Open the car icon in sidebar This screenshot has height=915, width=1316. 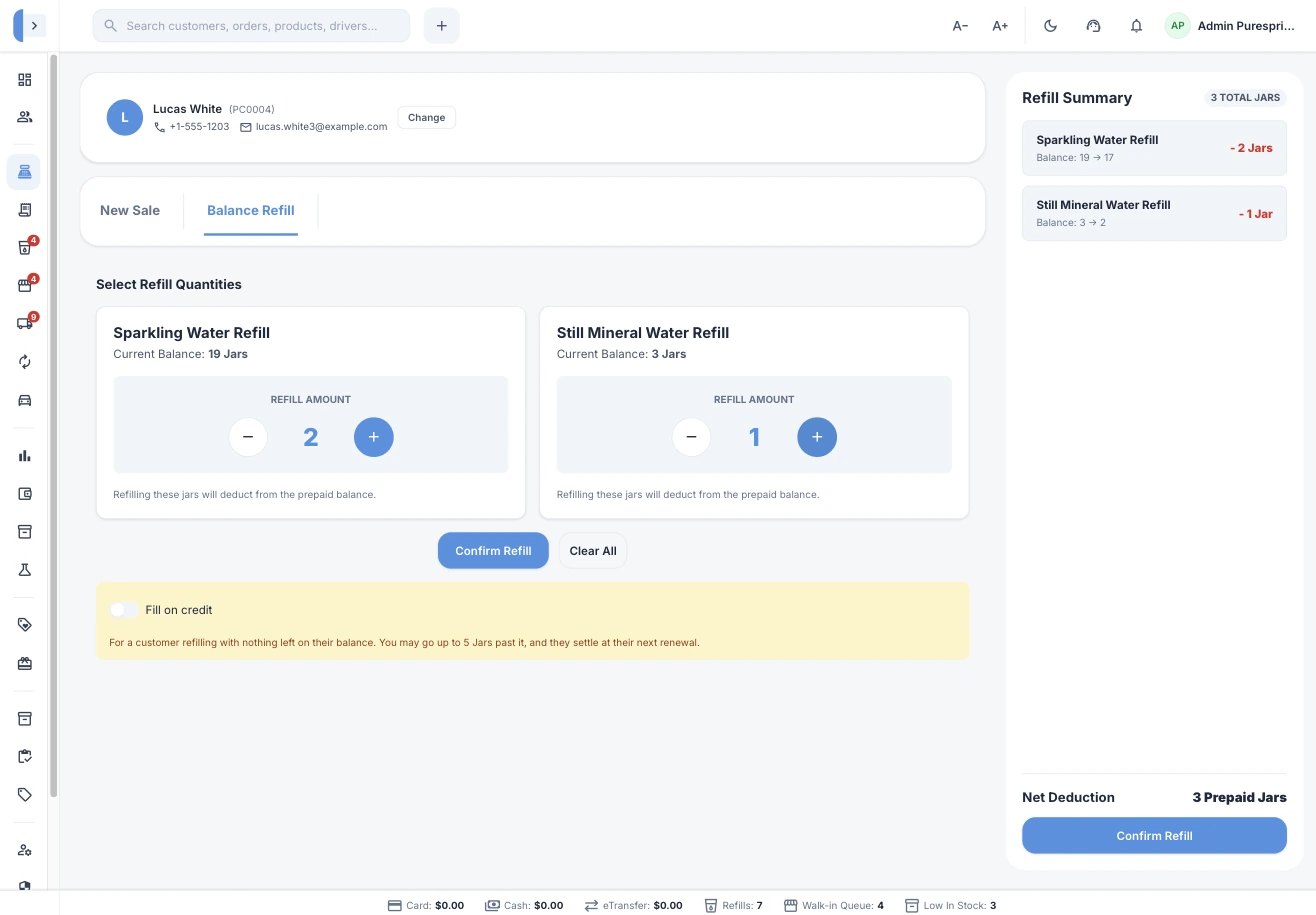[25, 400]
